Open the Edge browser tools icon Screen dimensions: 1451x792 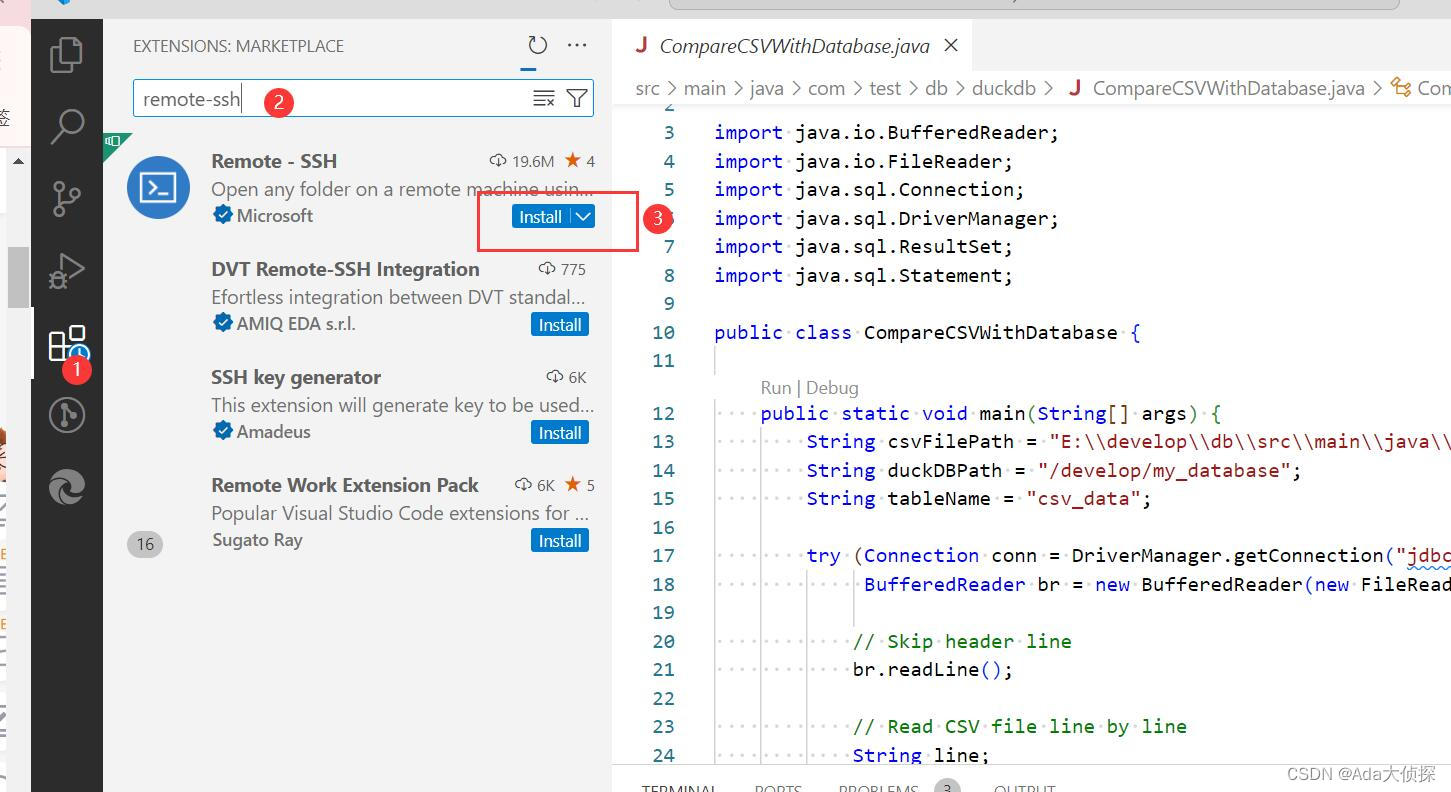66,487
